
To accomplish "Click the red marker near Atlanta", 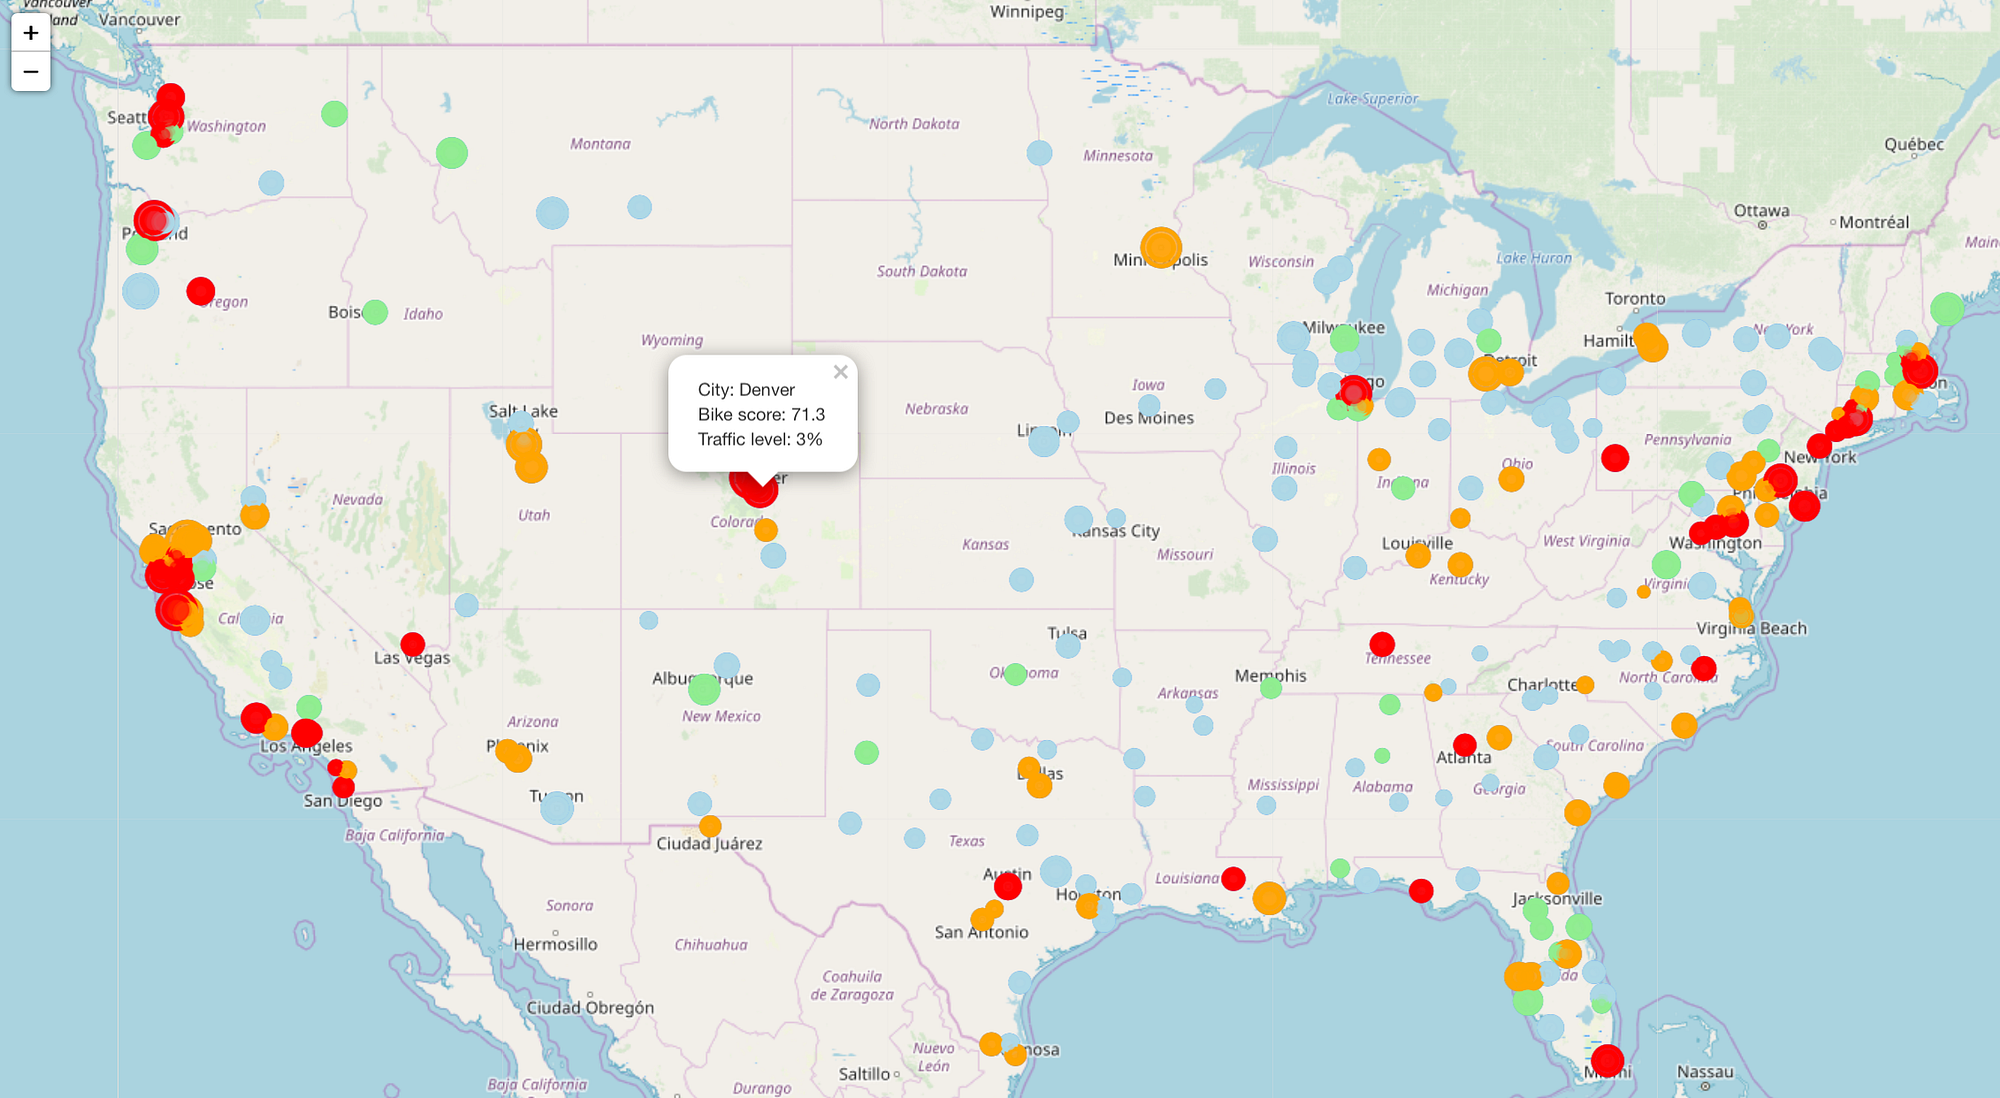I will pyautogui.click(x=1465, y=744).
